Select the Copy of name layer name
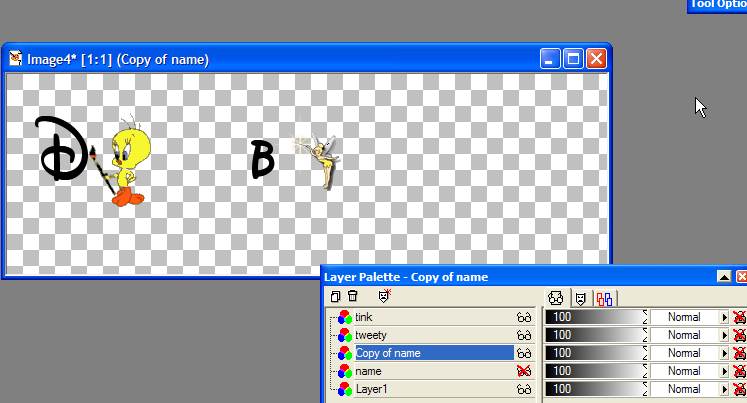 click(x=388, y=353)
